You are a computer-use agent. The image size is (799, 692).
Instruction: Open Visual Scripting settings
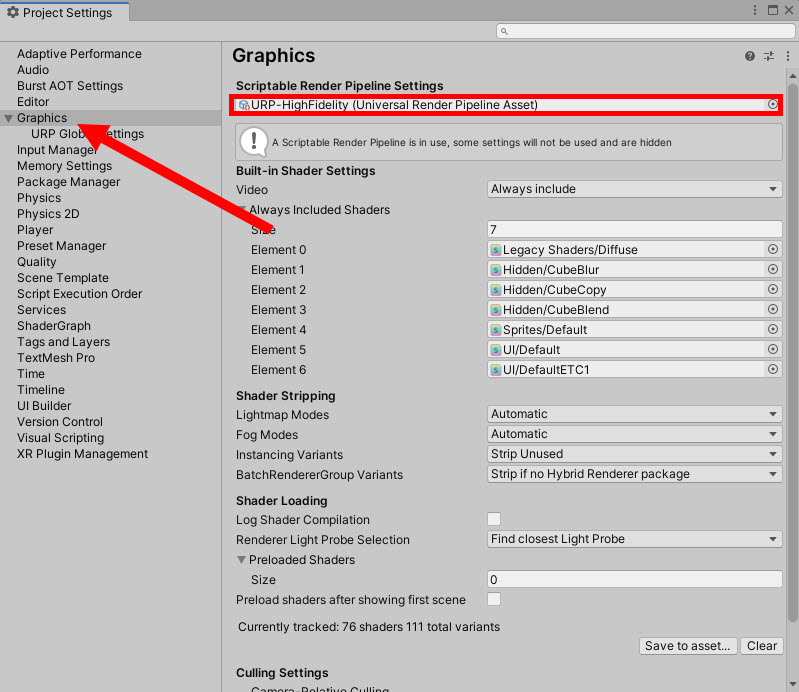point(61,438)
